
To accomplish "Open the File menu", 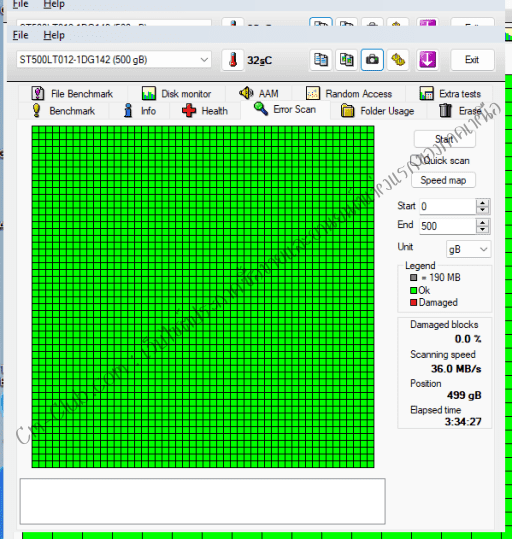I will point(20,35).
